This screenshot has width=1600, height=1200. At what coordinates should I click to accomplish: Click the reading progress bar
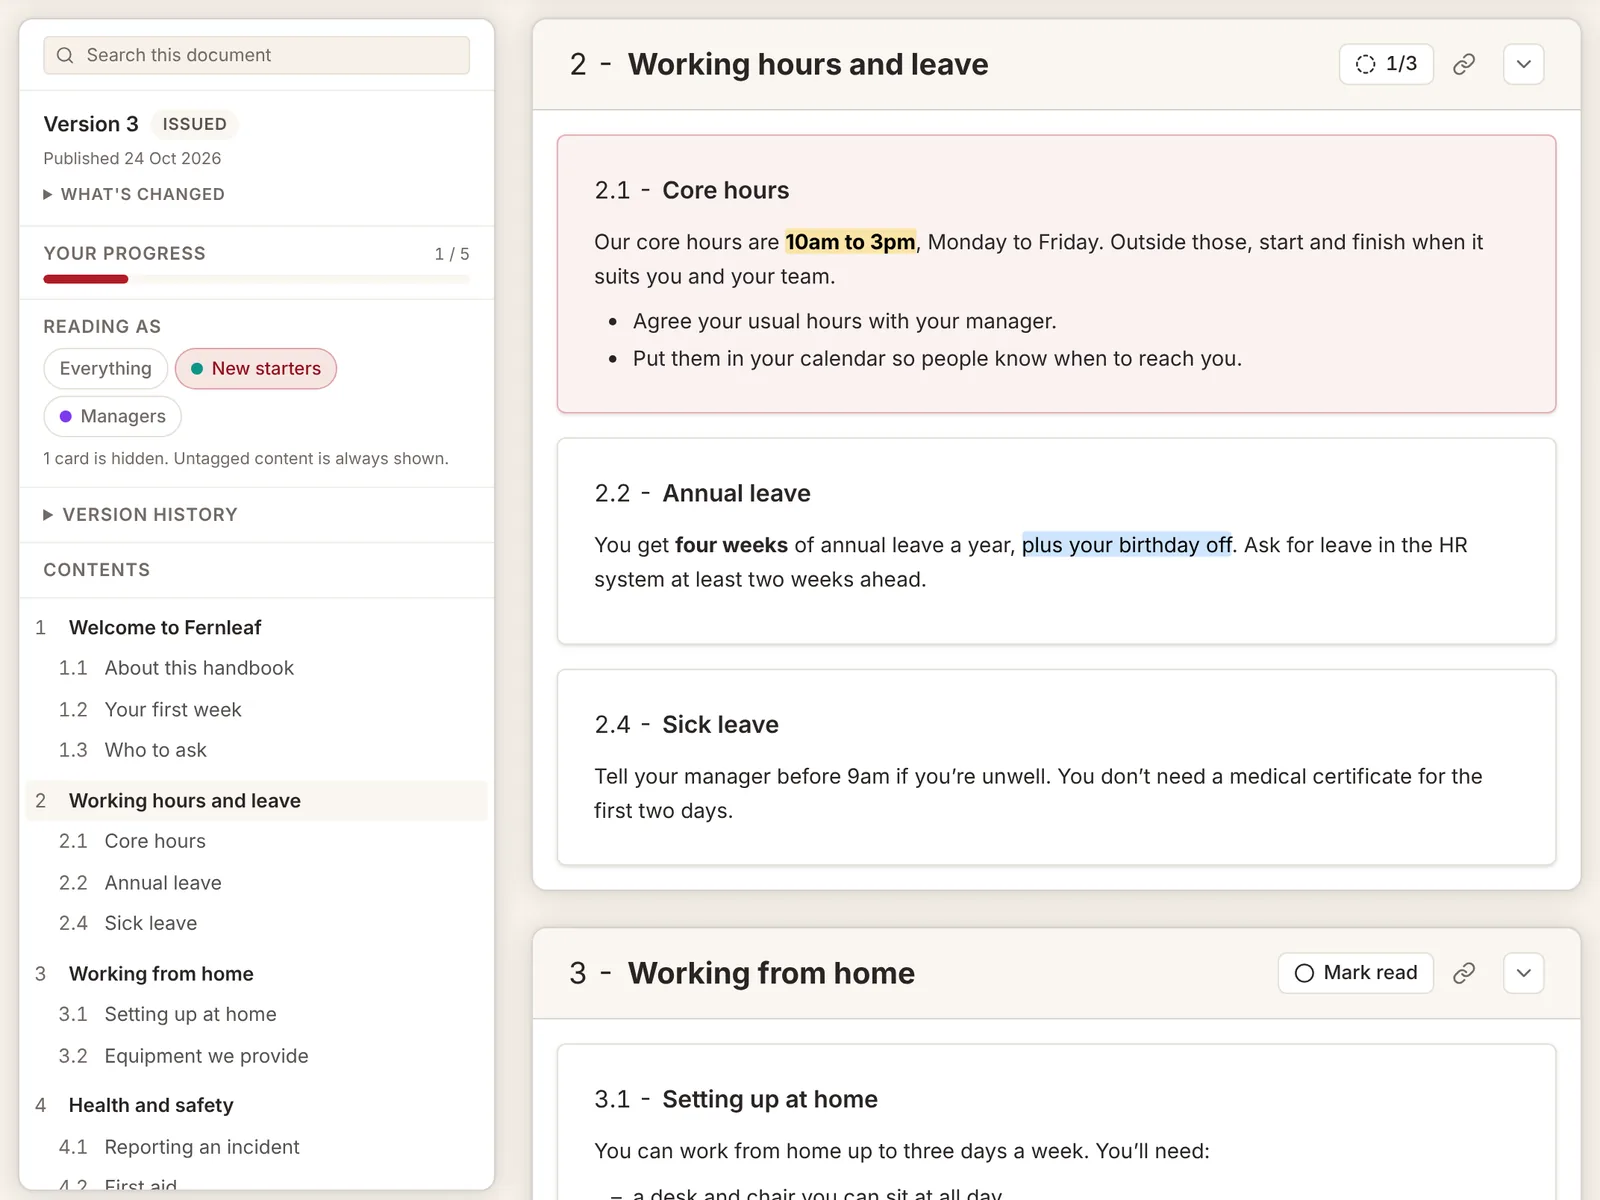coord(256,279)
